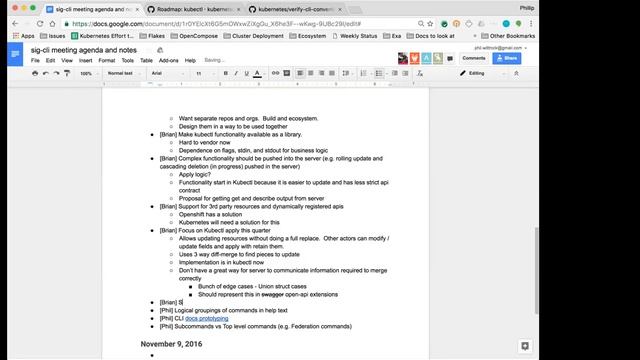Toggle italic formatting
Screen dimensions: 640x360
click(236, 73)
